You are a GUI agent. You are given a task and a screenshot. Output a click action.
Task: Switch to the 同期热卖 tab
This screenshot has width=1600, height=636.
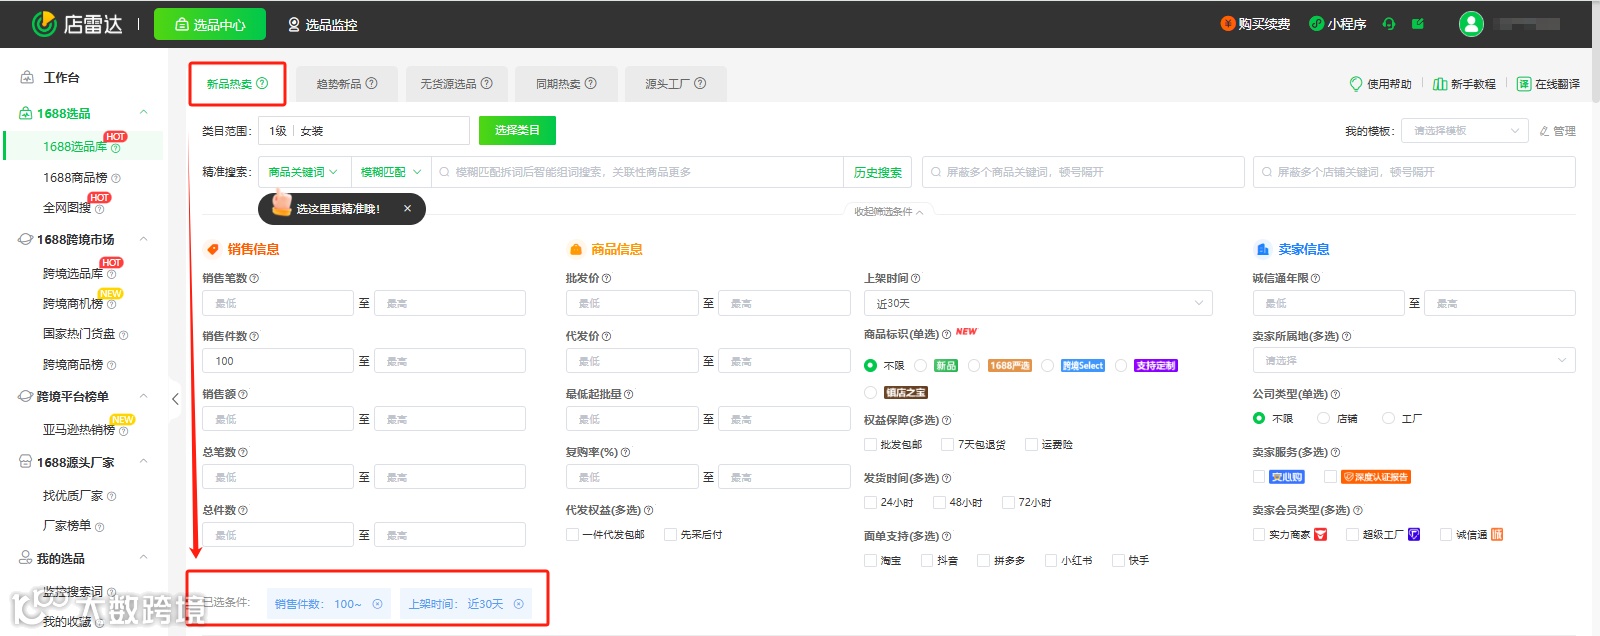[566, 84]
